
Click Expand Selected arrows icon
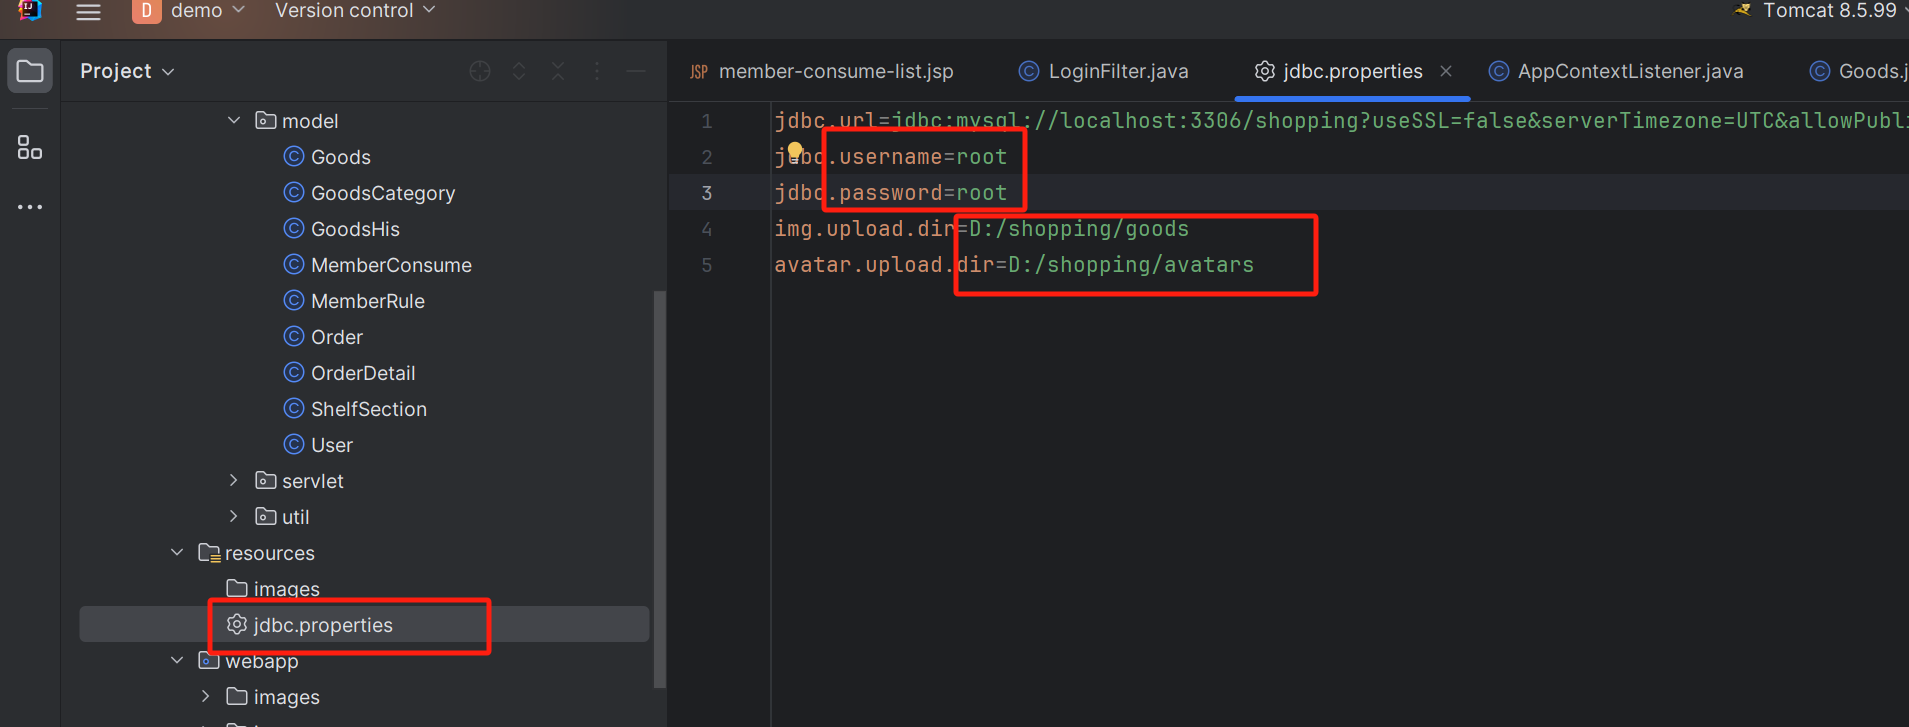[519, 71]
